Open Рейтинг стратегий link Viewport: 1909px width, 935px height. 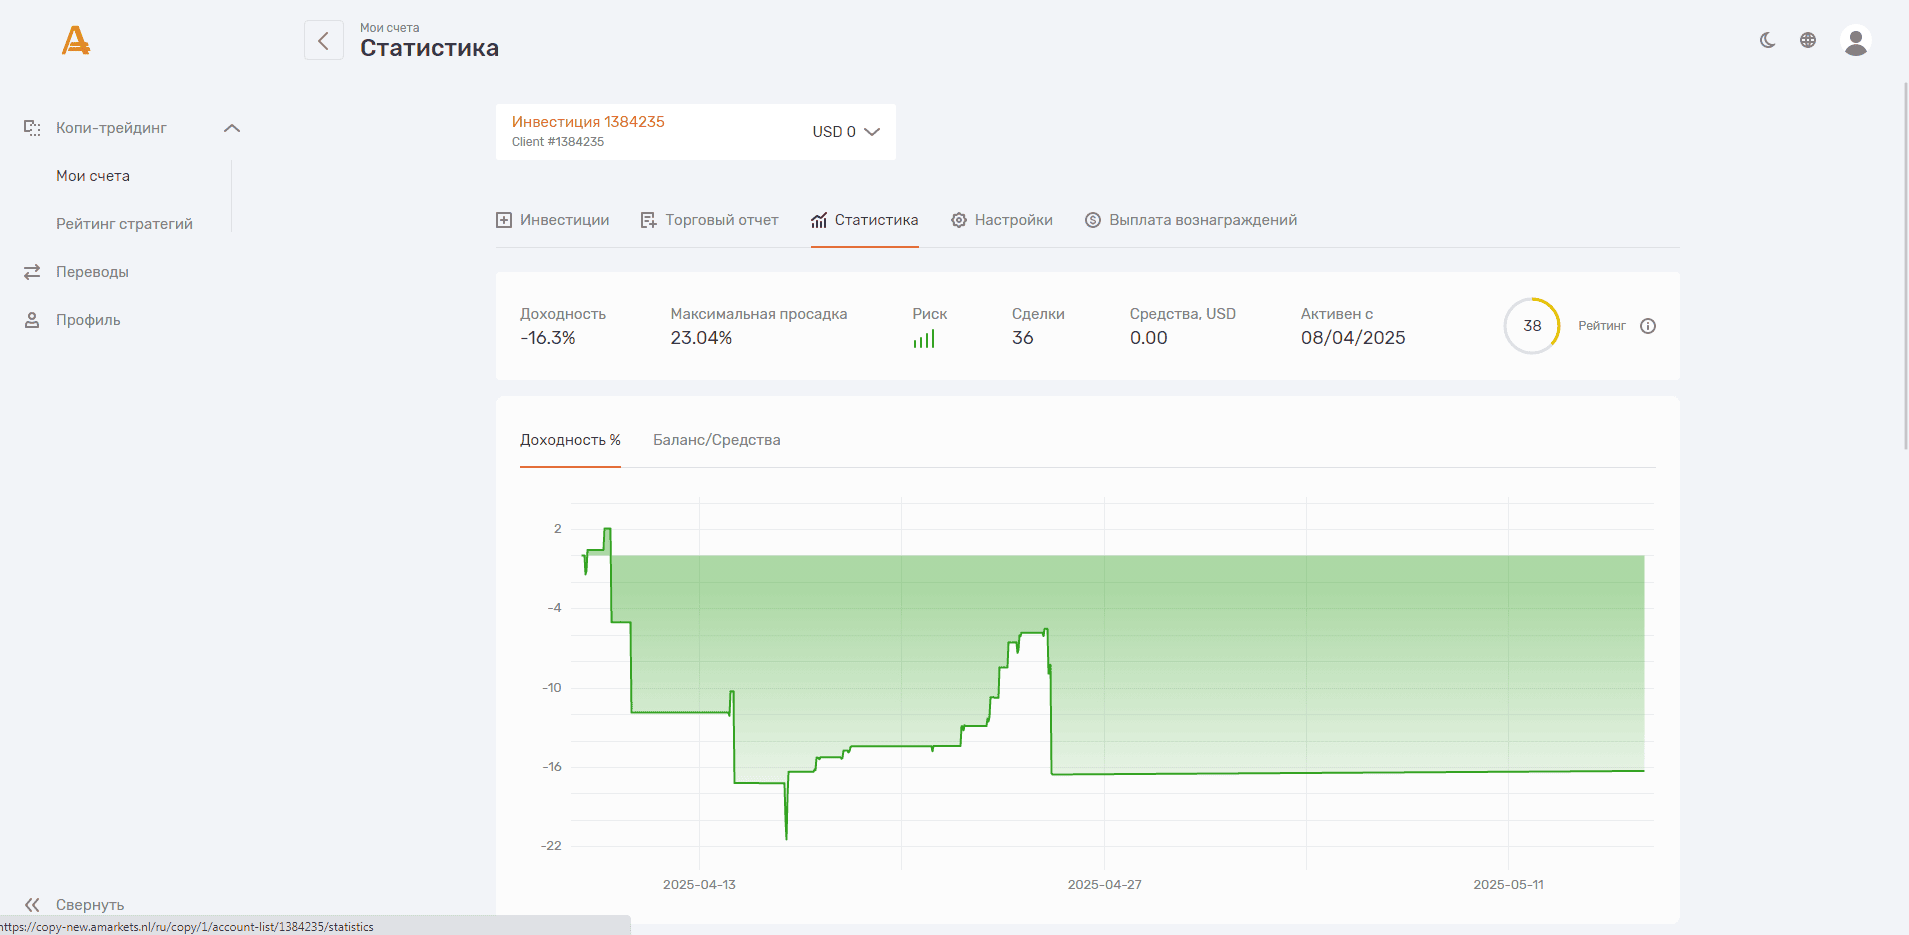[x=124, y=224]
